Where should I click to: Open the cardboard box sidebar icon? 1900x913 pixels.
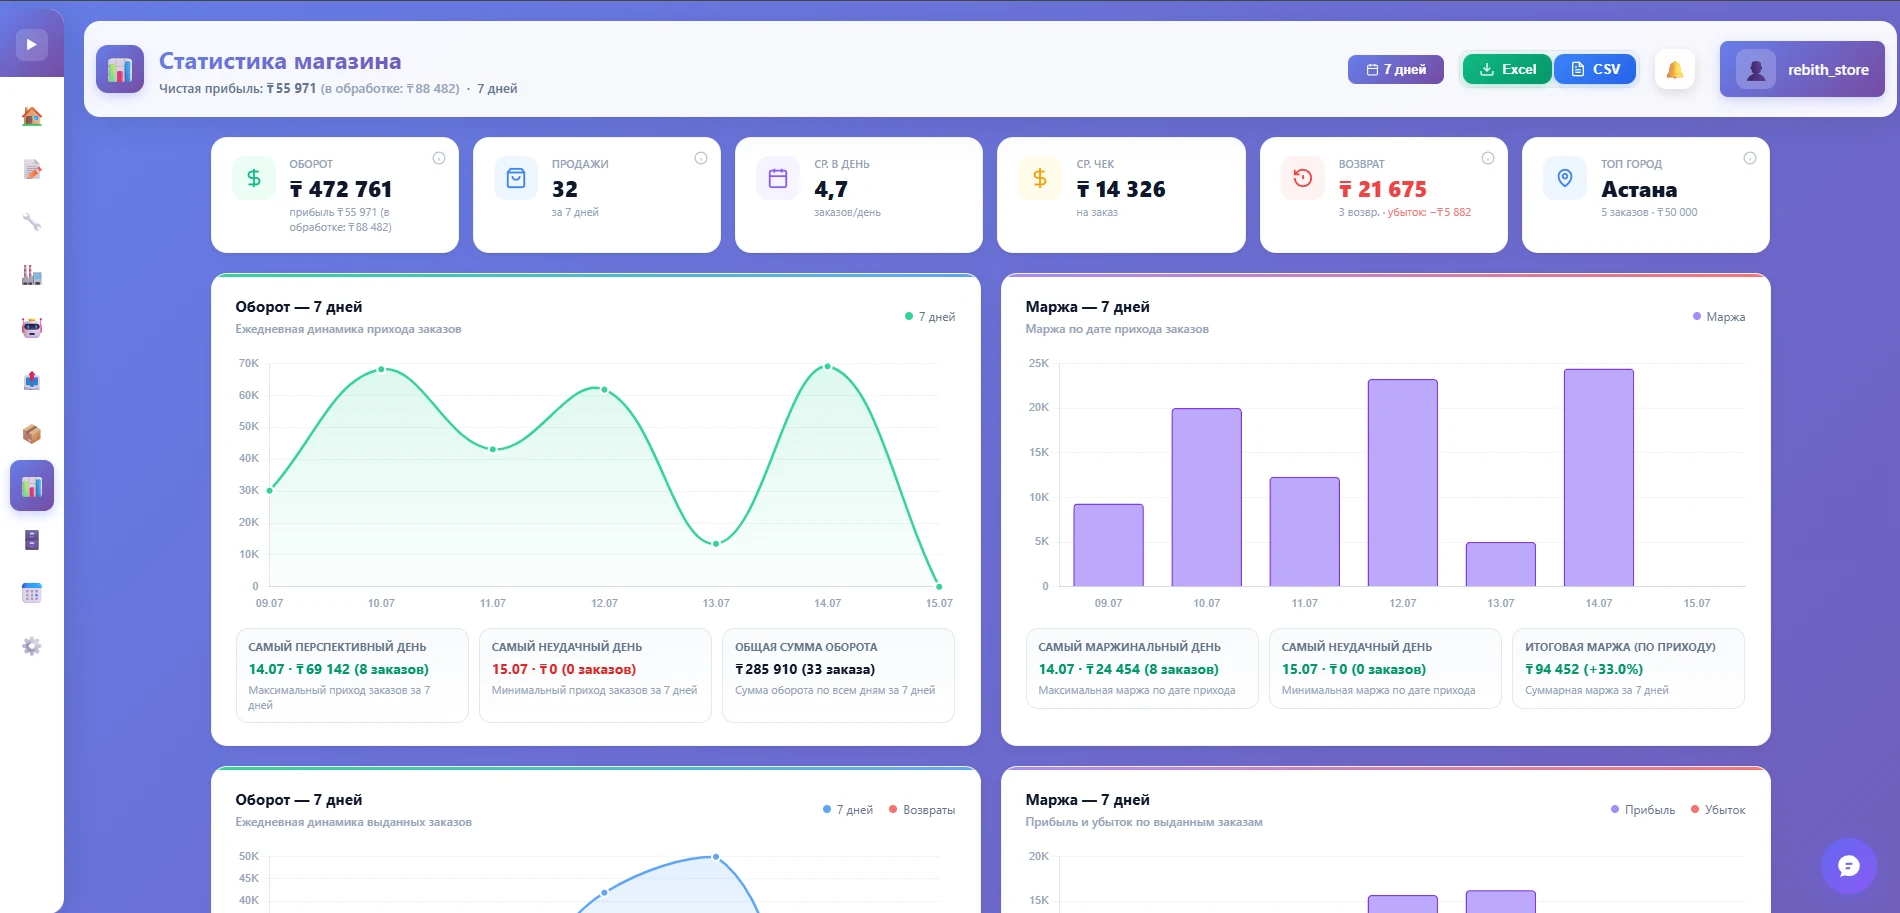(32, 434)
